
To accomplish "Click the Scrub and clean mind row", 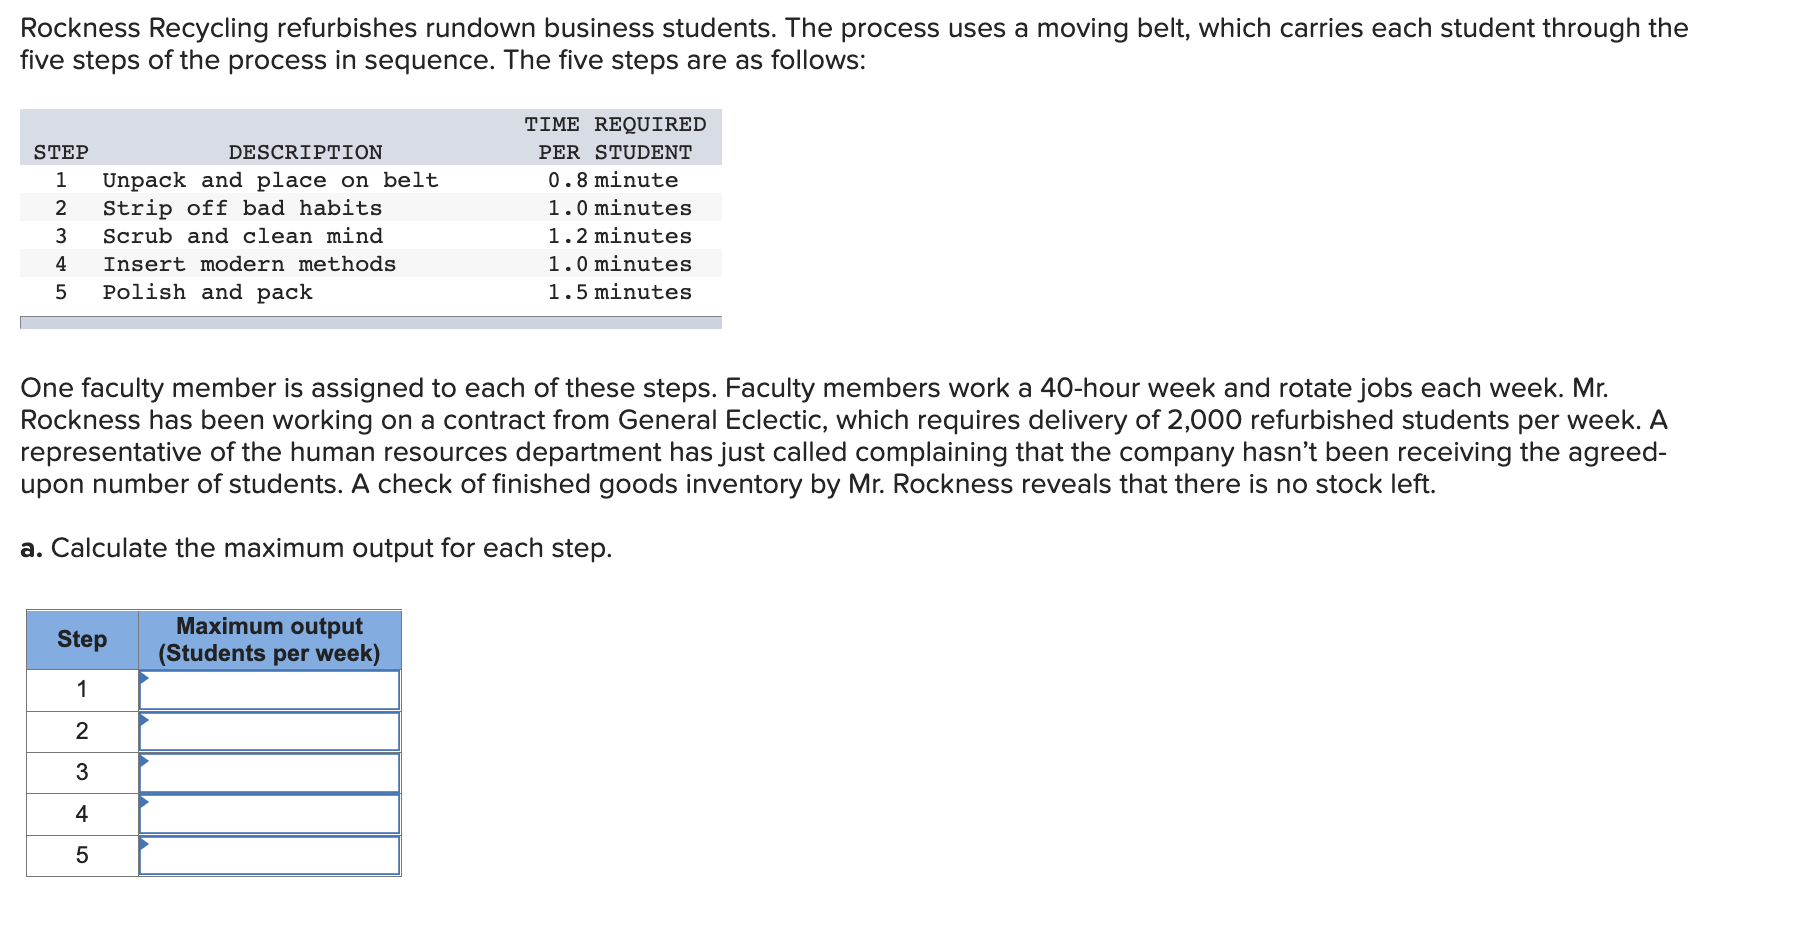I will pyautogui.click(x=371, y=236).
